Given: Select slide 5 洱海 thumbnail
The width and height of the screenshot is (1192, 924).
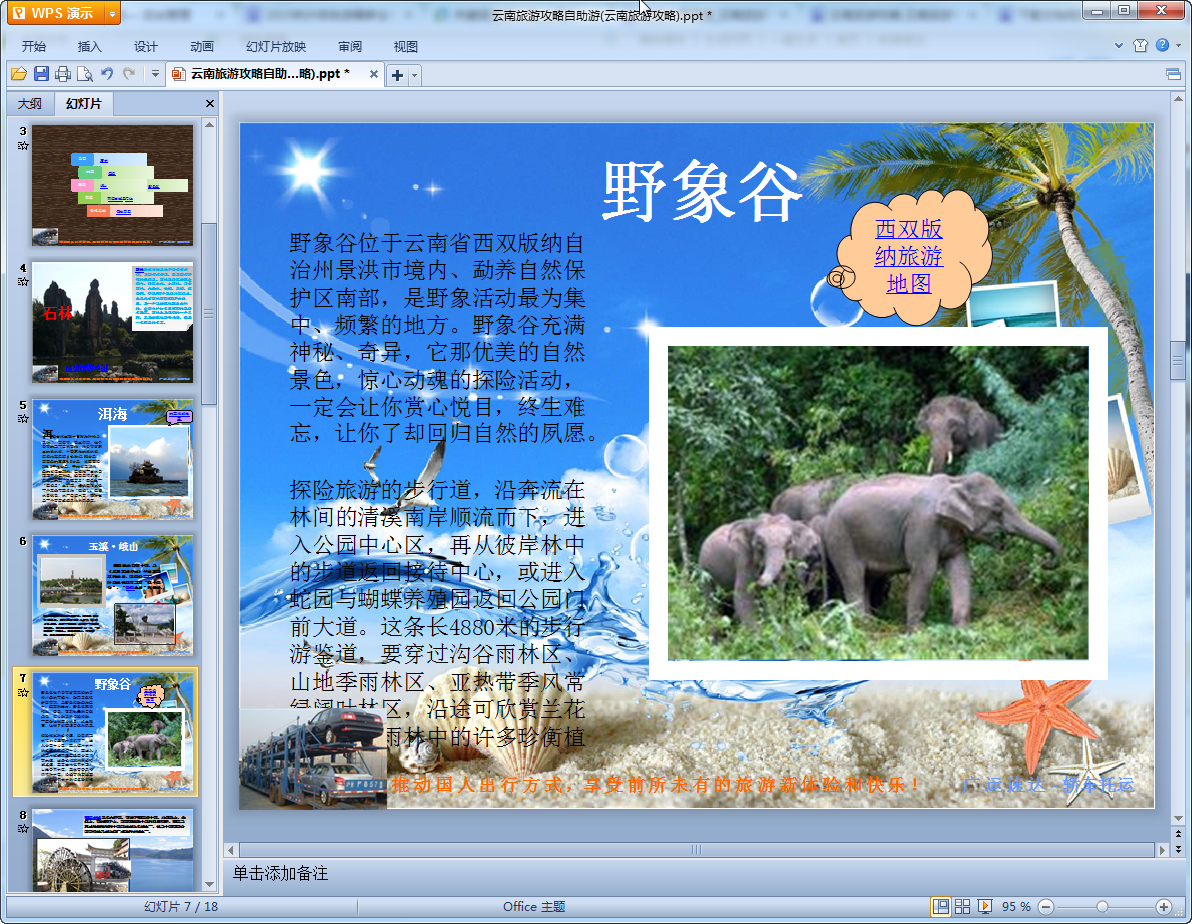Looking at the screenshot, I should click(113, 459).
